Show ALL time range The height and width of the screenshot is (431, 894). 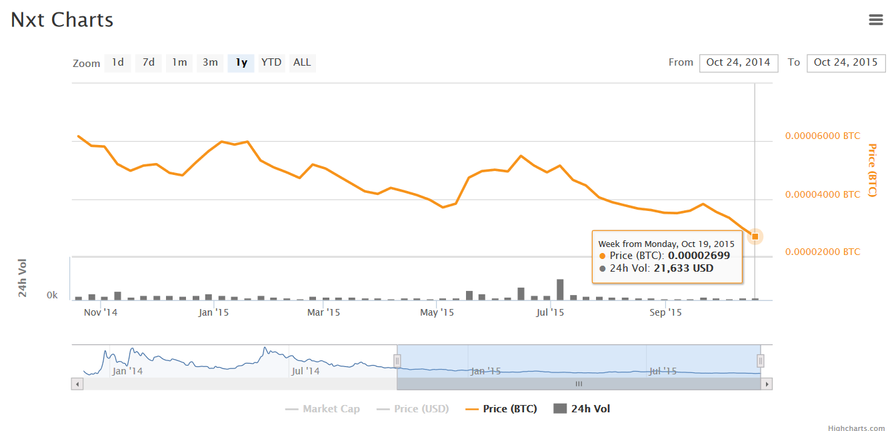[302, 63]
